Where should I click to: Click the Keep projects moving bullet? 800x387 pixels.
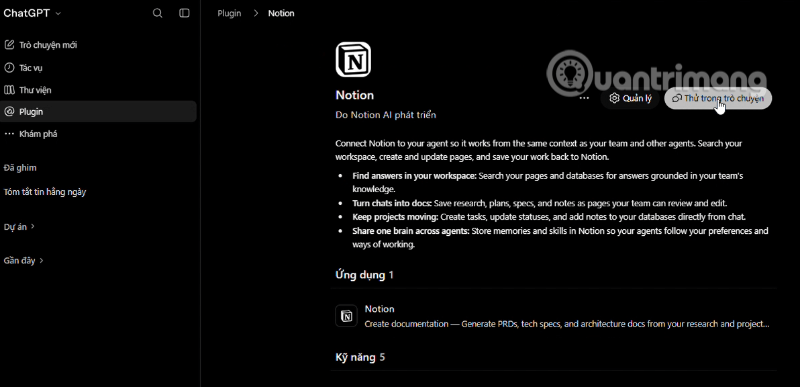pyautogui.click(x=549, y=217)
